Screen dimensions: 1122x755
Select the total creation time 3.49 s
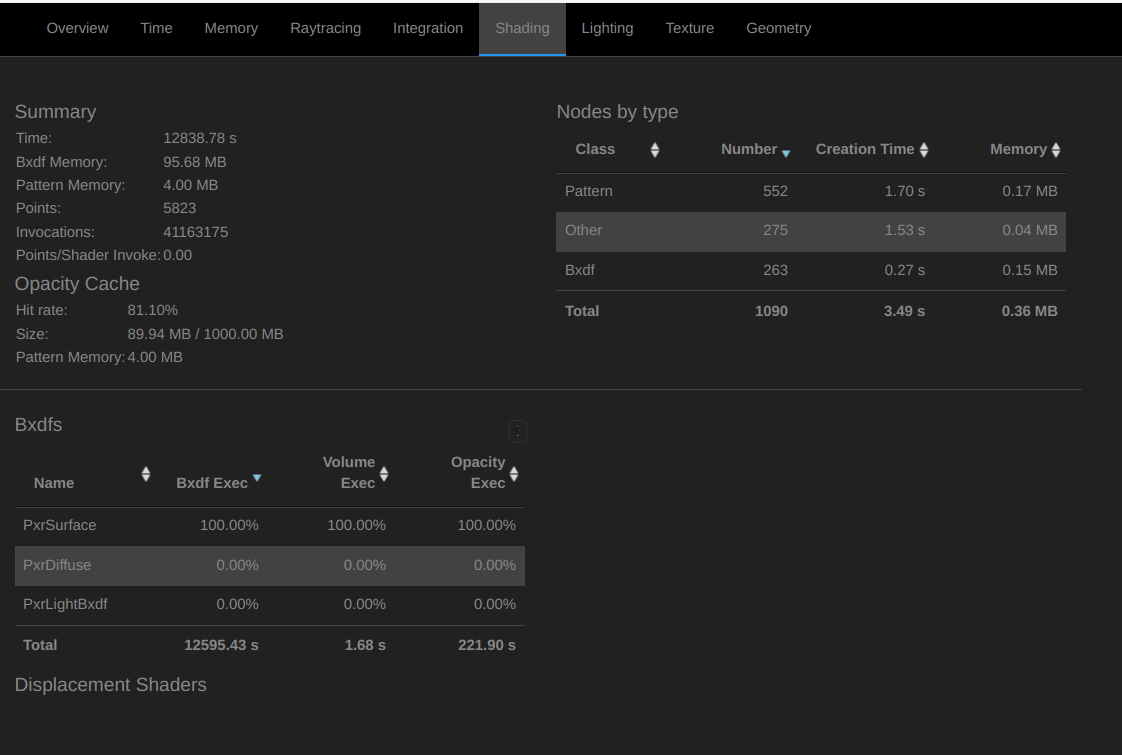[x=904, y=311]
